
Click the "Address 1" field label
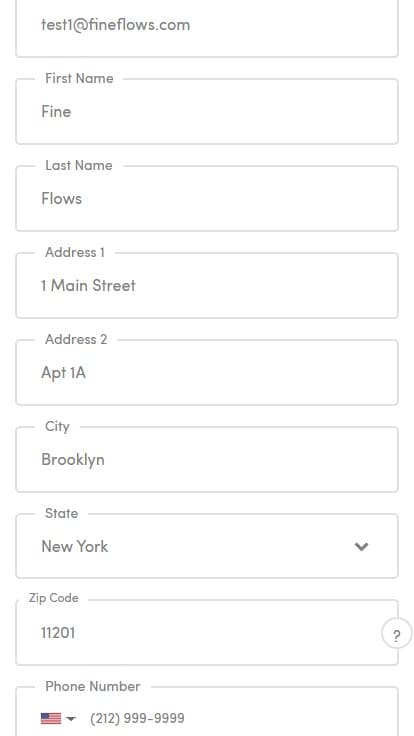pos(75,252)
